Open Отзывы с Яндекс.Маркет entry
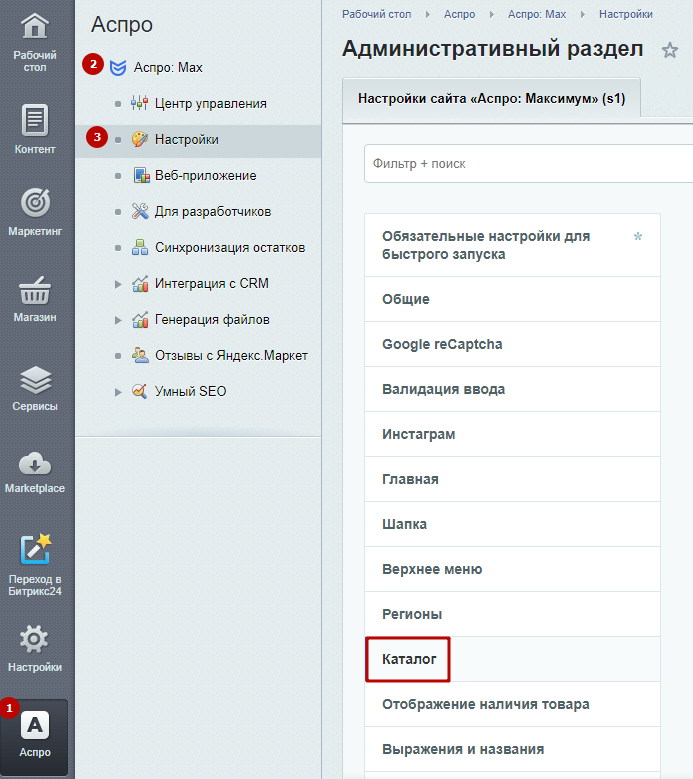 click(x=231, y=355)
